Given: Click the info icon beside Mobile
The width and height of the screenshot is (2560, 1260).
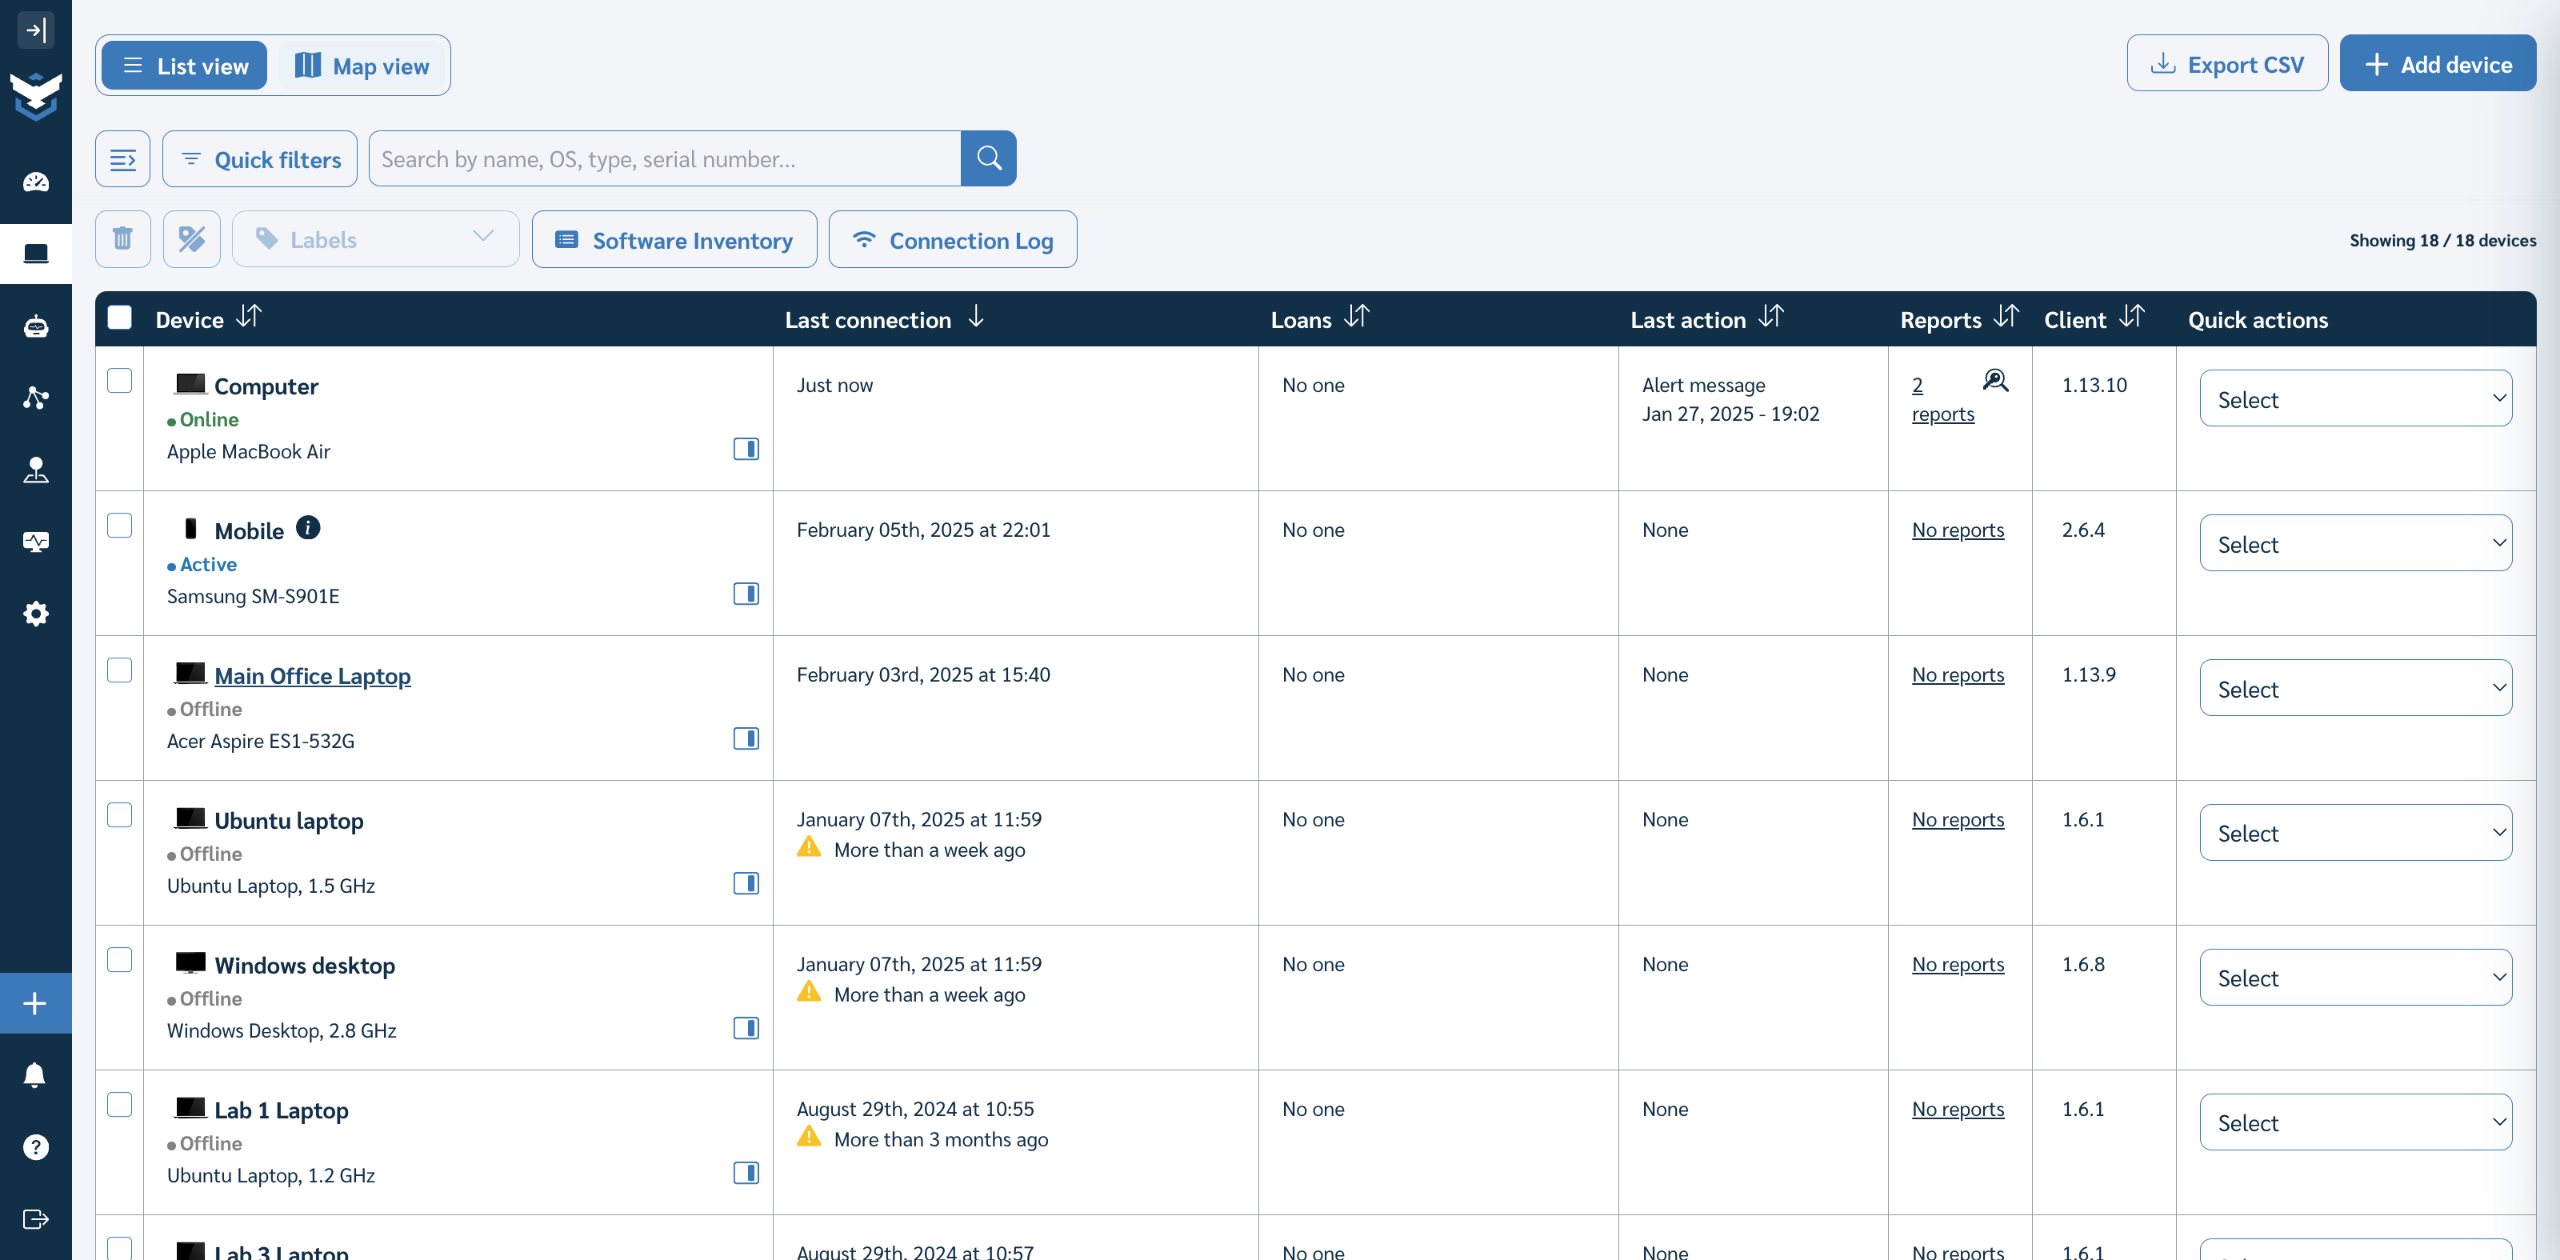Looking at the screenshot, I should coord(308,528).
